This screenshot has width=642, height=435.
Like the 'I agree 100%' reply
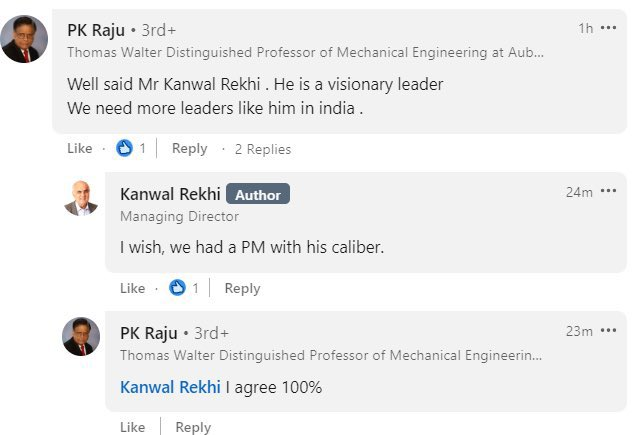(132, 427)
